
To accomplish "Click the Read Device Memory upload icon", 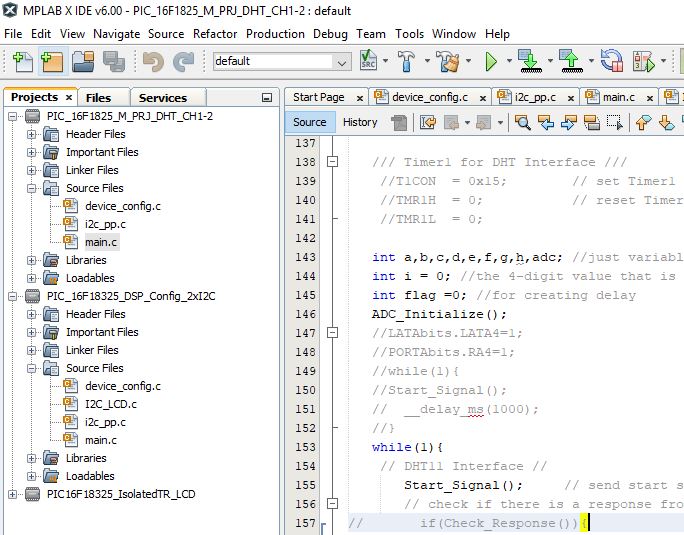I will tap(571, 61).
